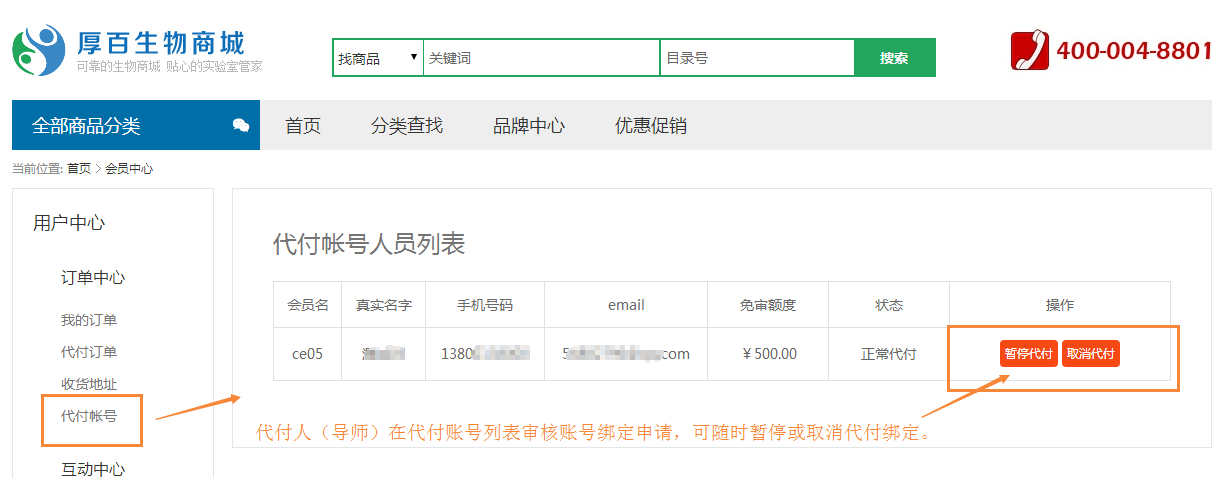Select 收货地址 in the sidebar
Image resolution: width=1219 pixels, height=478 pixels.
tap(89, 384)
